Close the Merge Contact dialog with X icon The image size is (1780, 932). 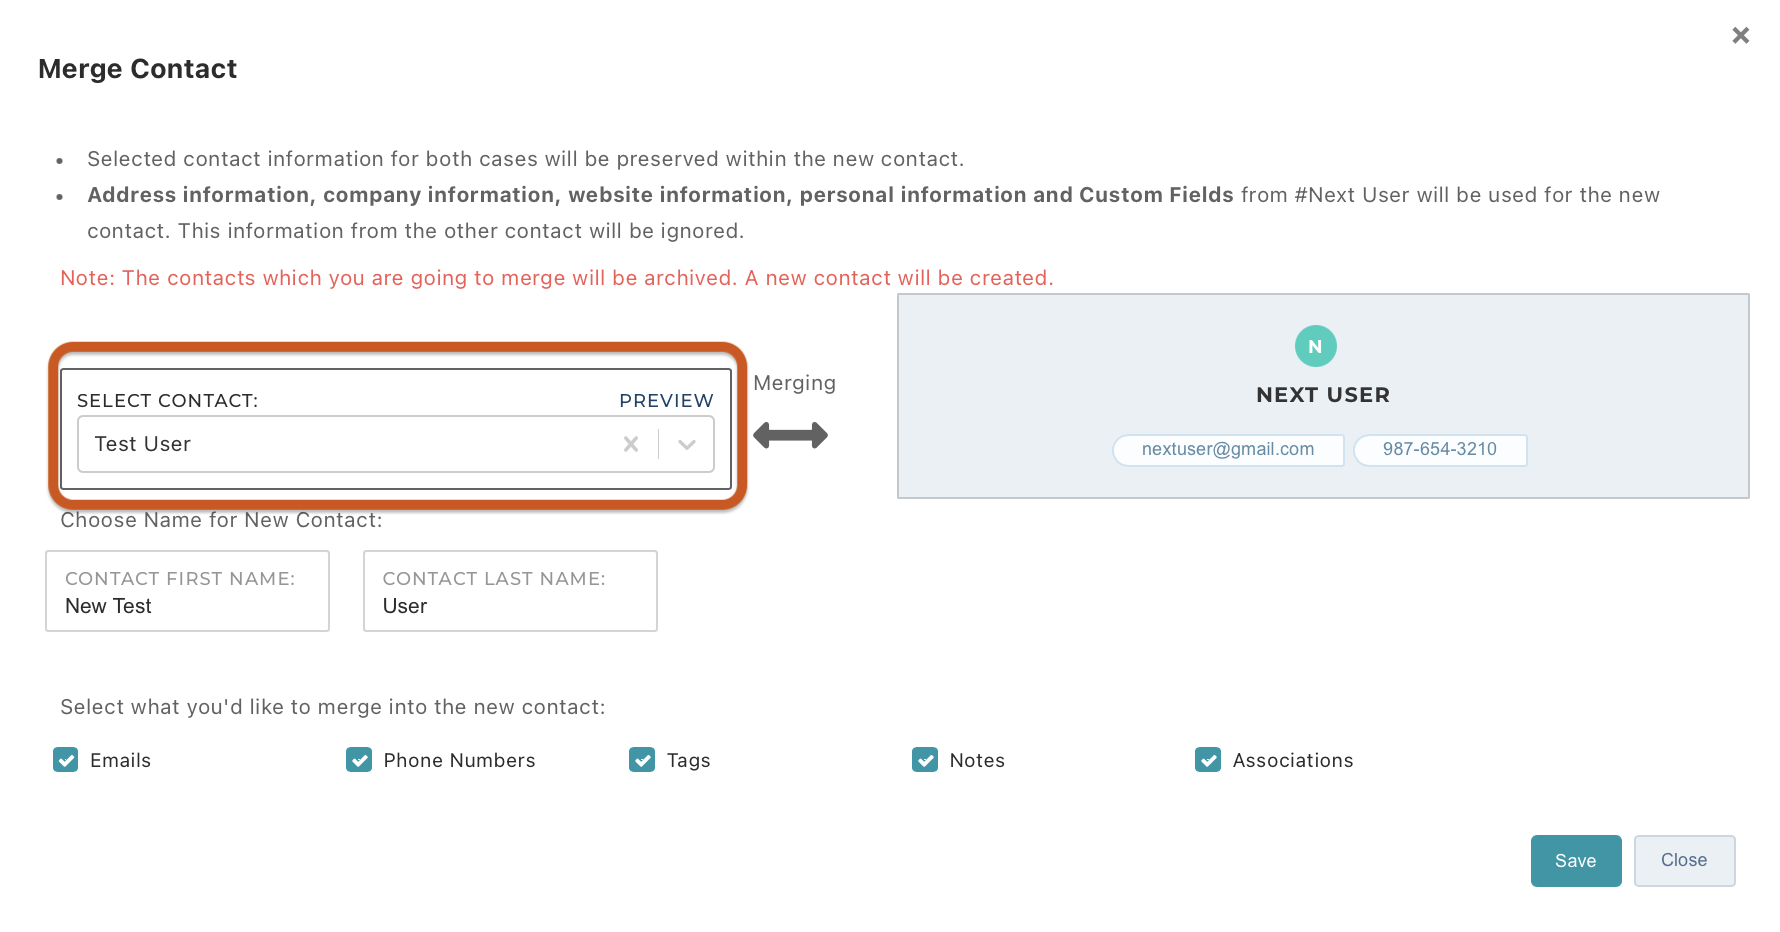pyautogui.click(x=1740, y=36)
